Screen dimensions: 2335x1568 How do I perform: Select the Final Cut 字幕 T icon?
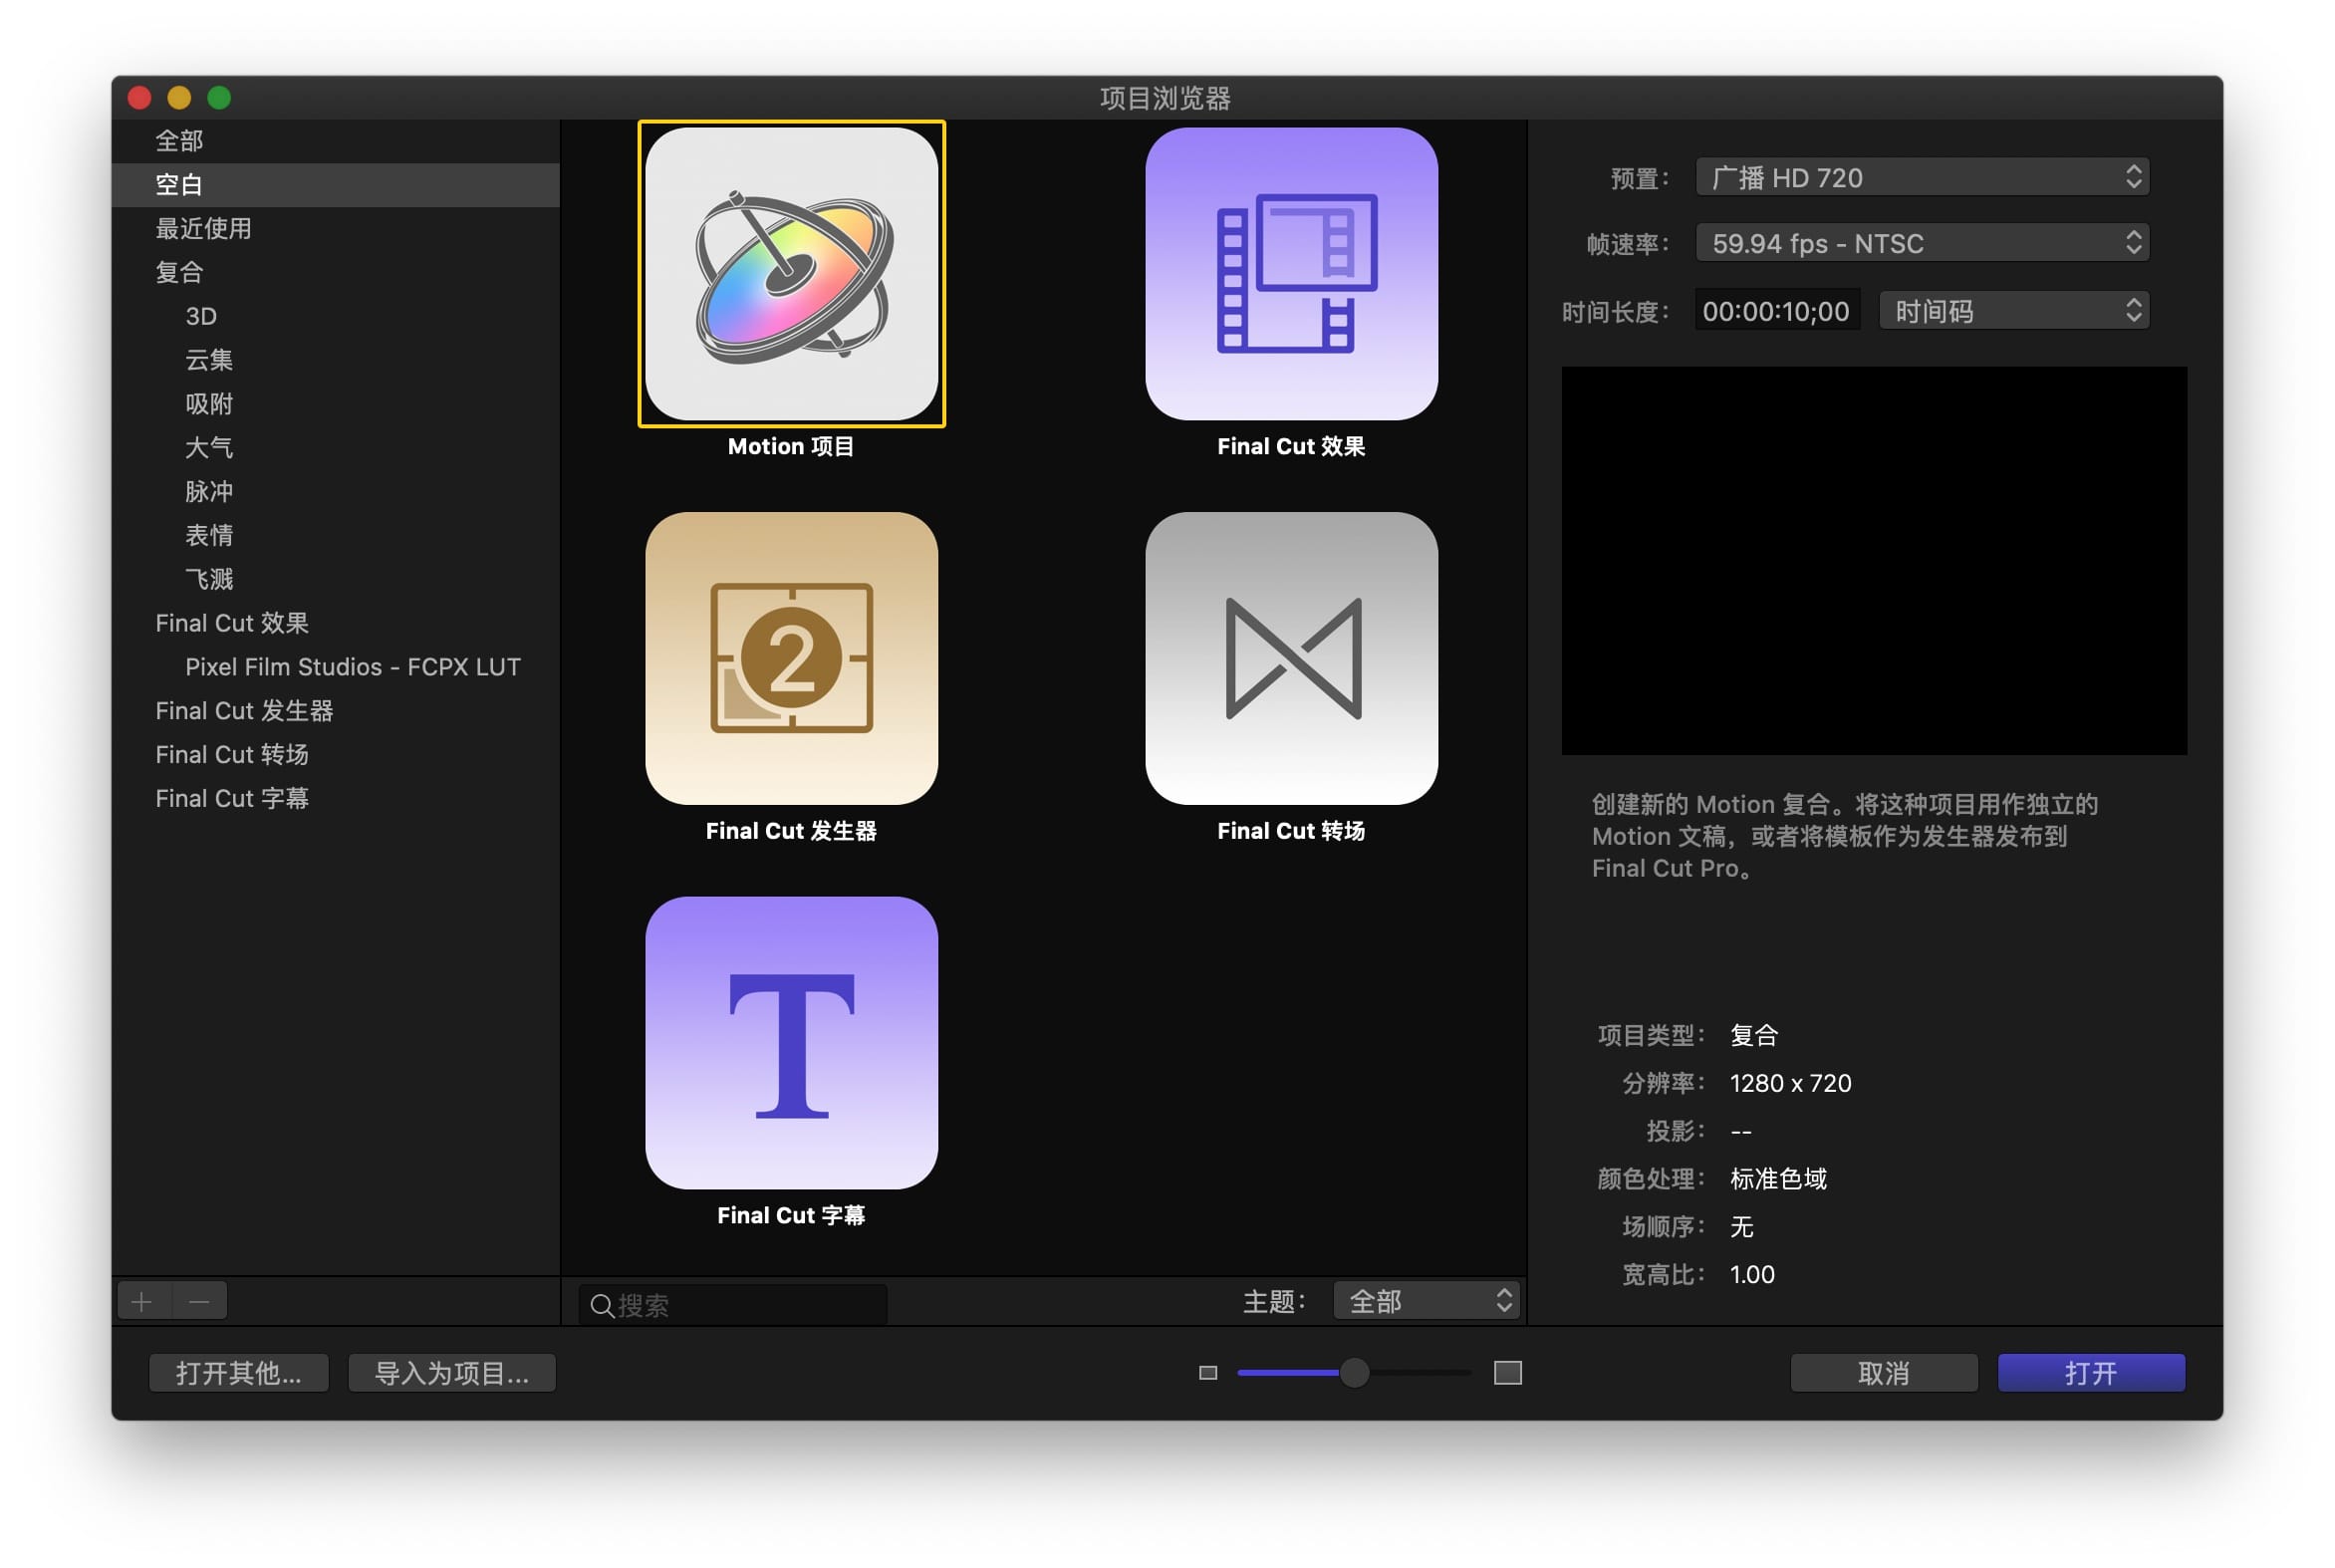pyautogui.click(x=791, y=1042)
